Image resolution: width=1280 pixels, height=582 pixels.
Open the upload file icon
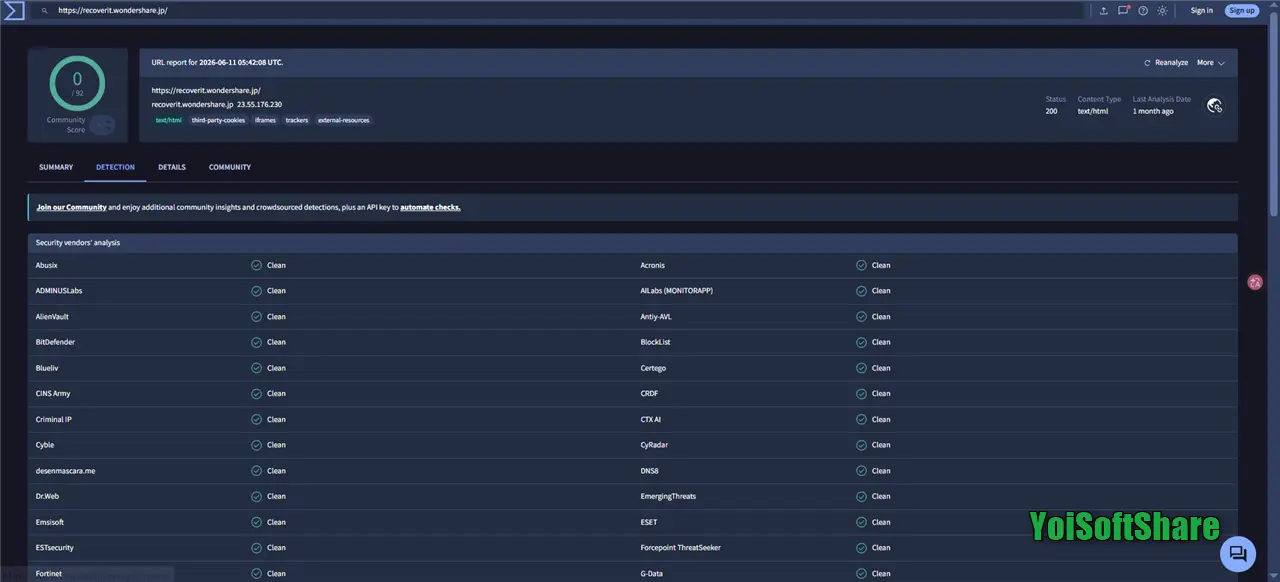click(1104, 10)
